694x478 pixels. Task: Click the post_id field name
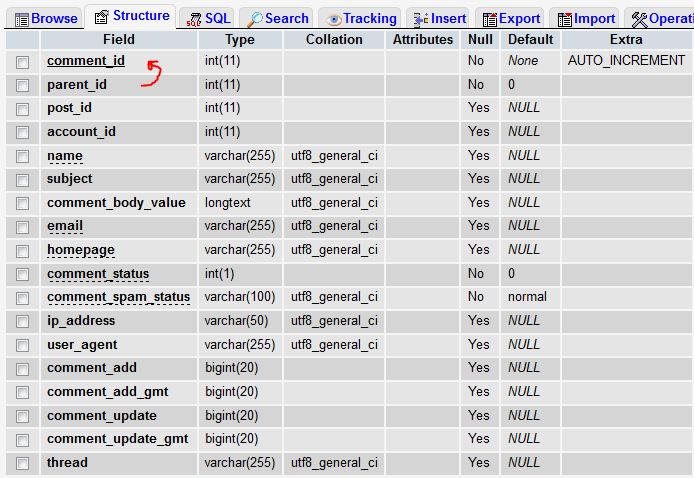[69, 108]
